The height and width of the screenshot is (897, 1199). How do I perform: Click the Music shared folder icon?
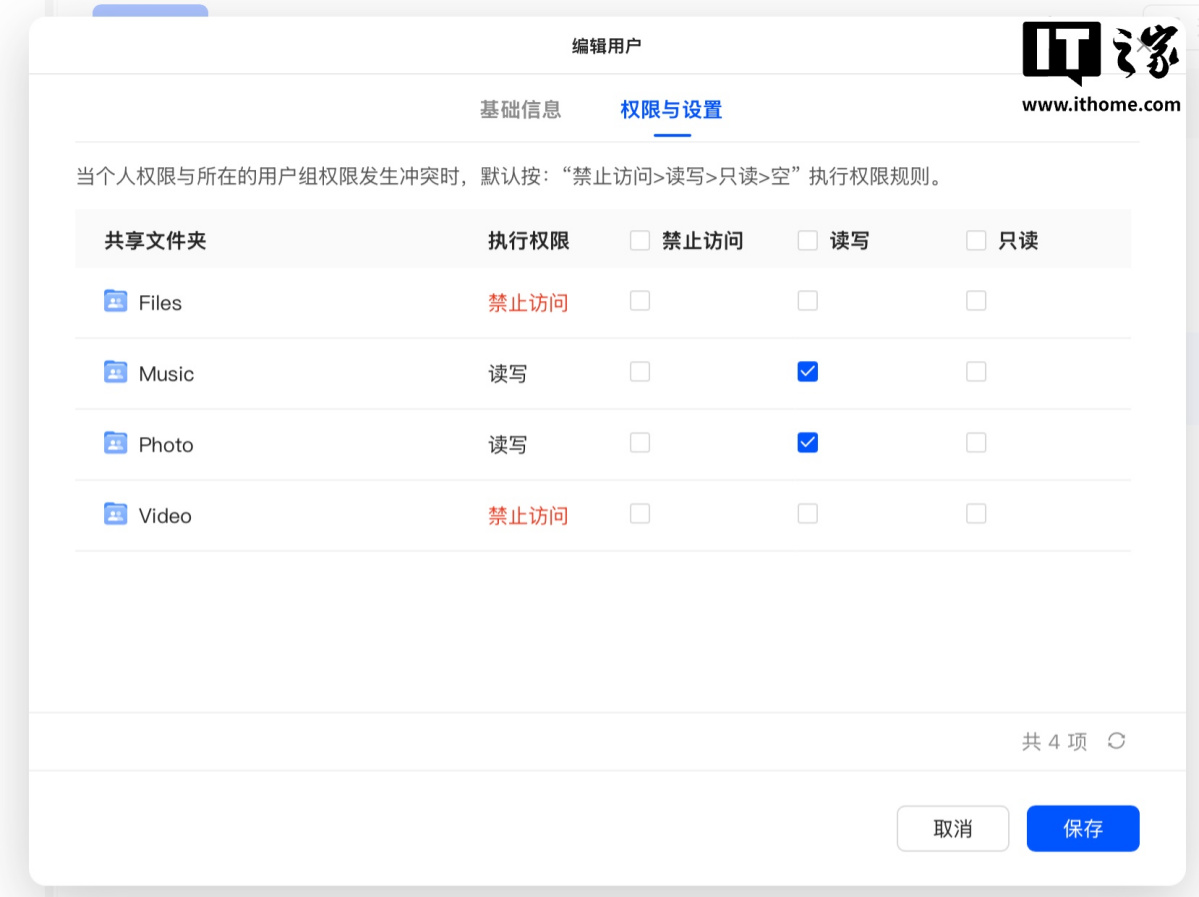[x=115, y=372]
